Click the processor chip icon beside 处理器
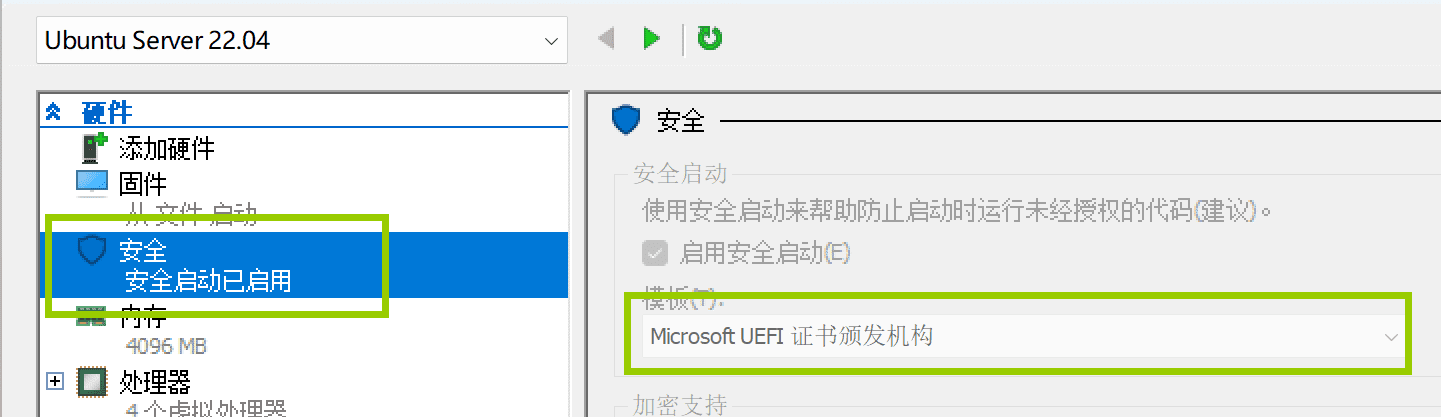Viewport: 1441px width, 417px height. click(92, 382)
